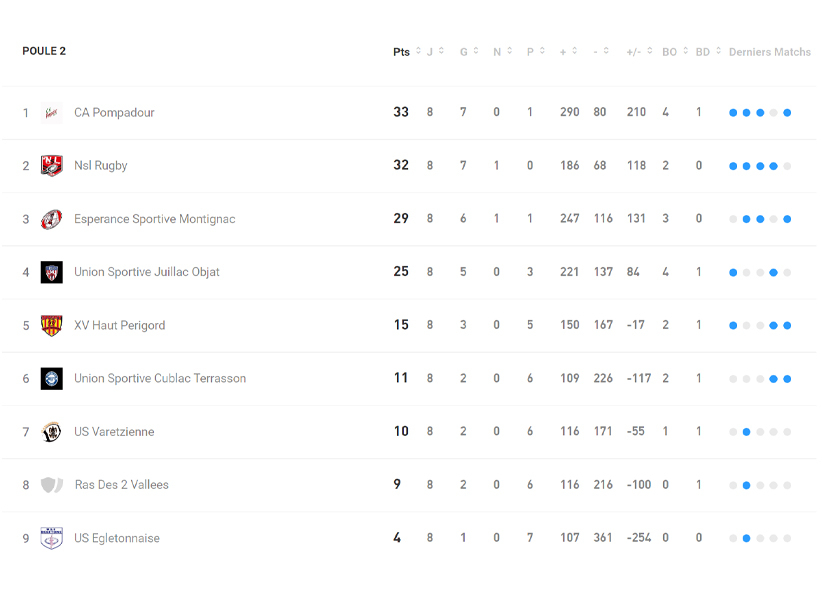Click the US Egletonnaise club crest
The width and height of the screenshot is (822, 595).
(x=51, y=538)
